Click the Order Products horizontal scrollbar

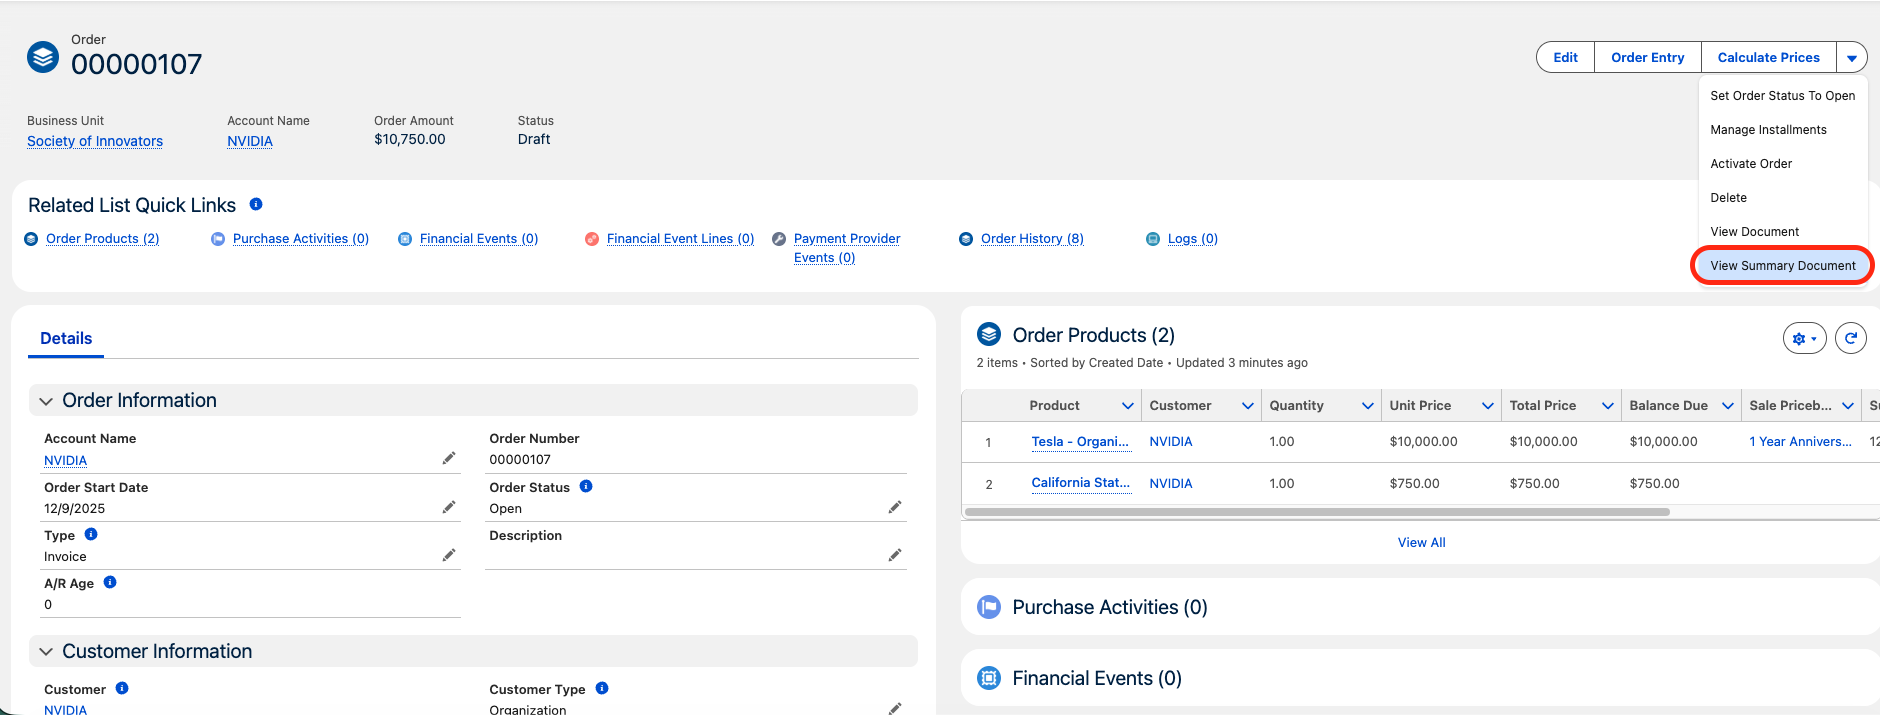click(1317, 512)
